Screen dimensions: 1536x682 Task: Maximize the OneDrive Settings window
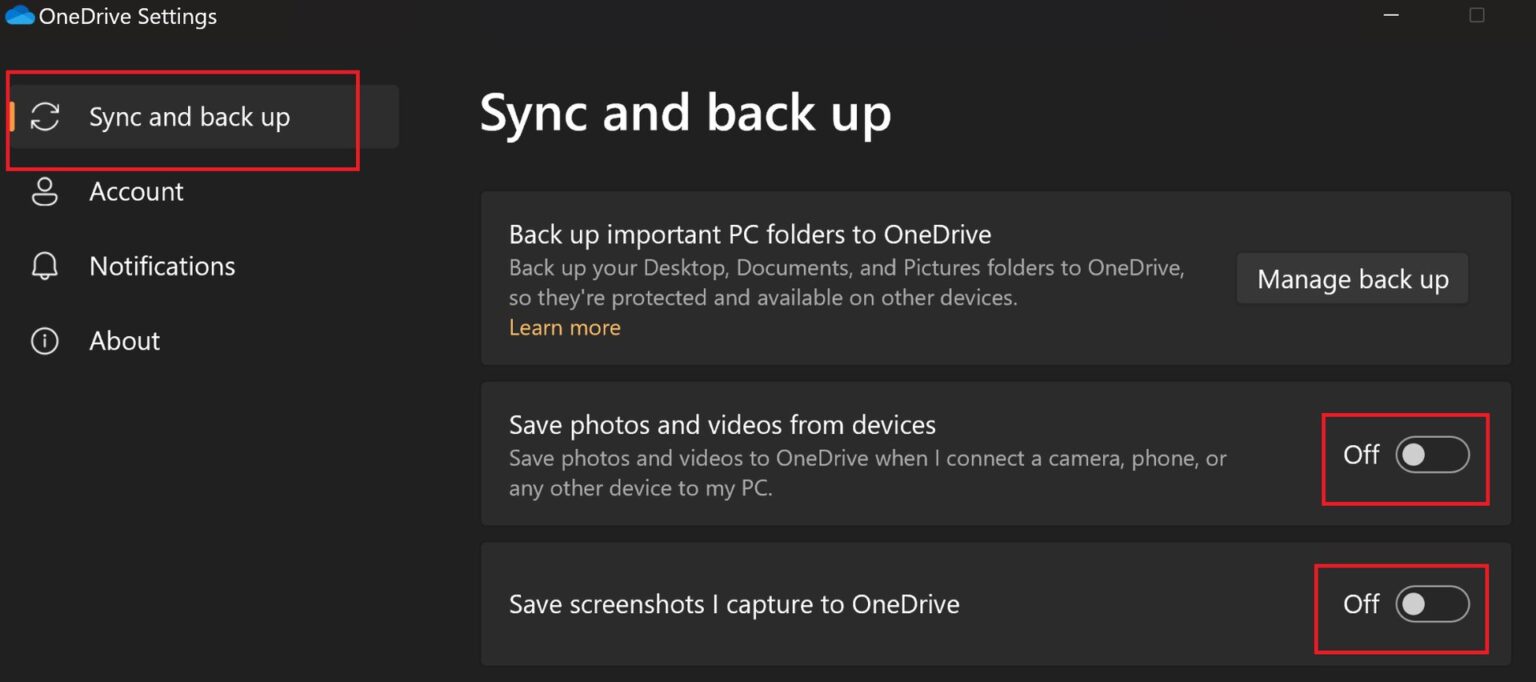1476,15
